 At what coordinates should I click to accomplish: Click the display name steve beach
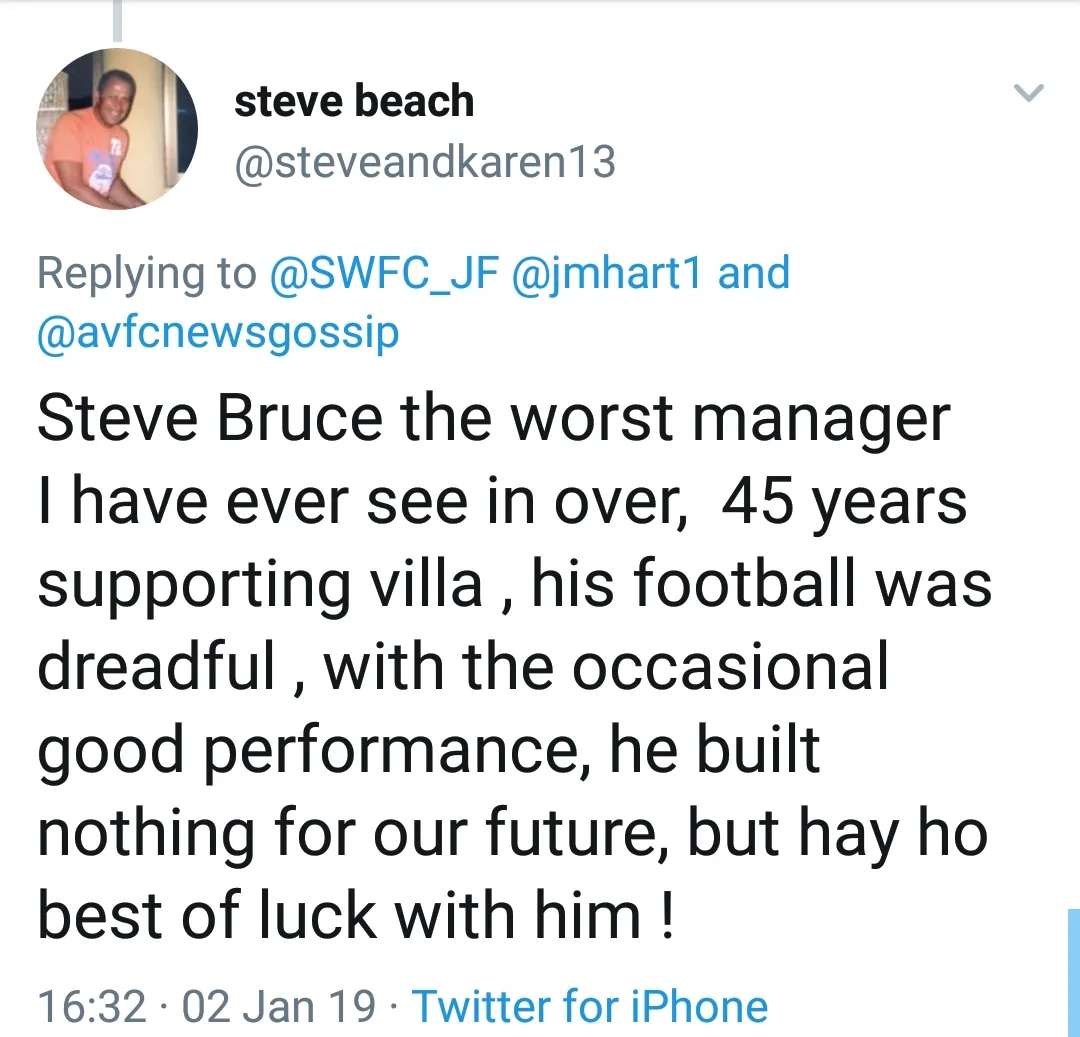click(353, 101)
